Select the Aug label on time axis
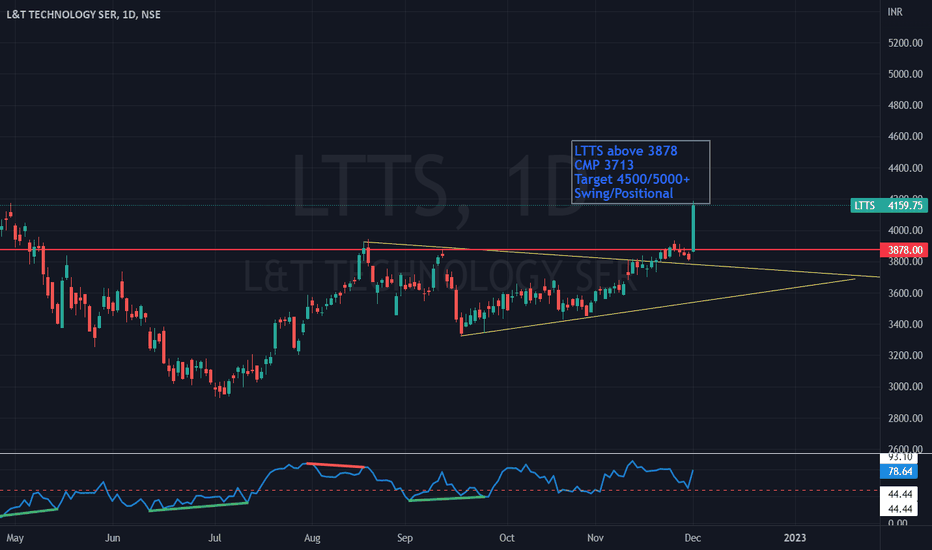932x550 pixels. tap(312, 538)
